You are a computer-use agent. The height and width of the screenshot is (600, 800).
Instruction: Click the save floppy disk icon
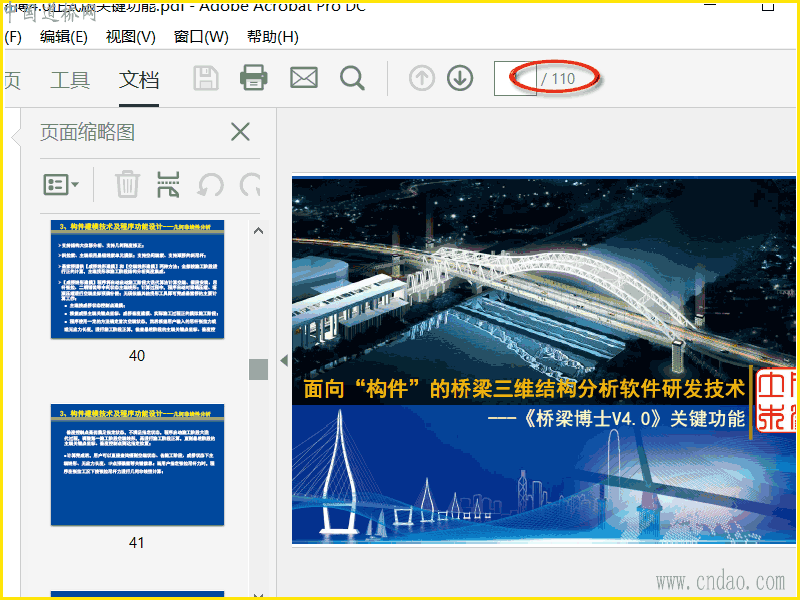point(206,79)
